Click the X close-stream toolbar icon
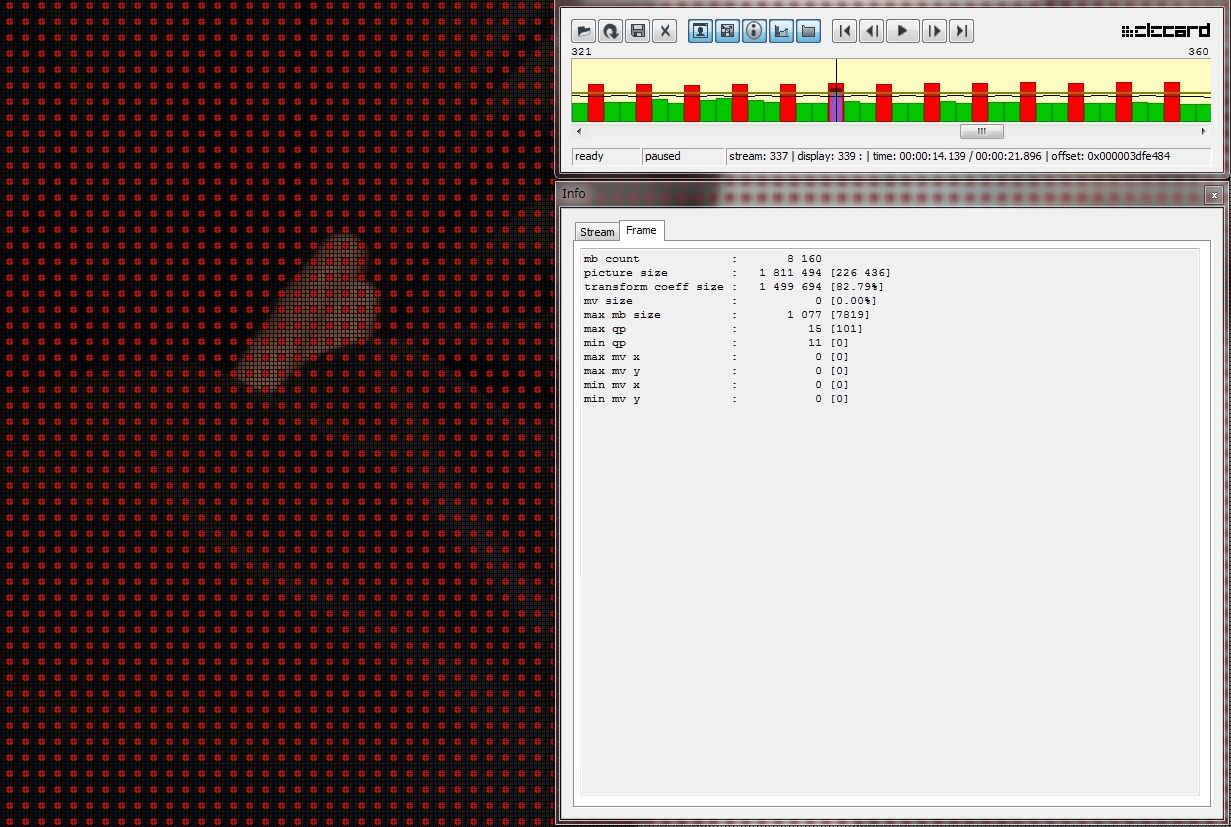 pyautogui.click(x=665, y=31)
